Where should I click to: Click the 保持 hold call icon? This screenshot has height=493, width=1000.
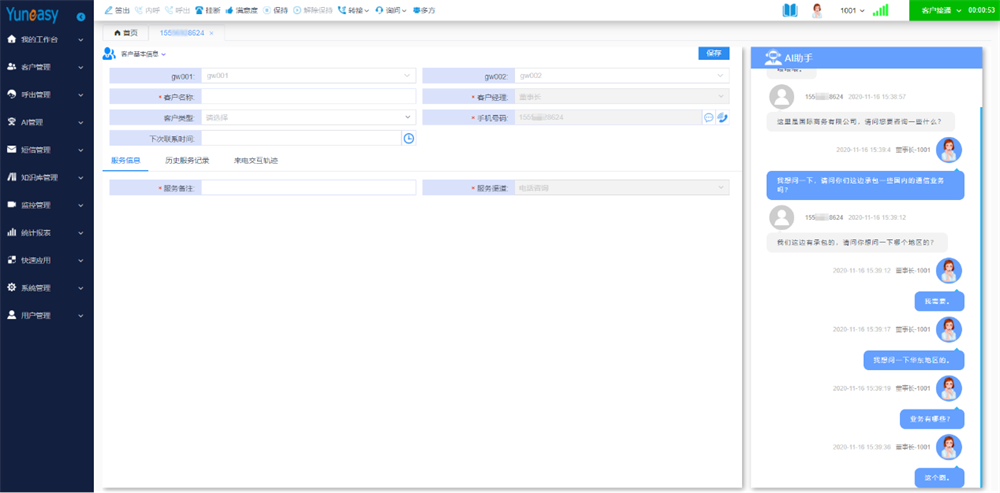[267, 10]
